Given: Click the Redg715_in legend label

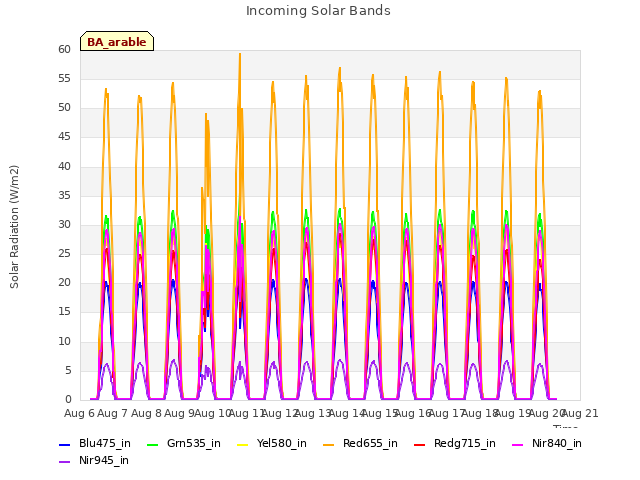Looking at the screenshot, I should click(465, 444).
